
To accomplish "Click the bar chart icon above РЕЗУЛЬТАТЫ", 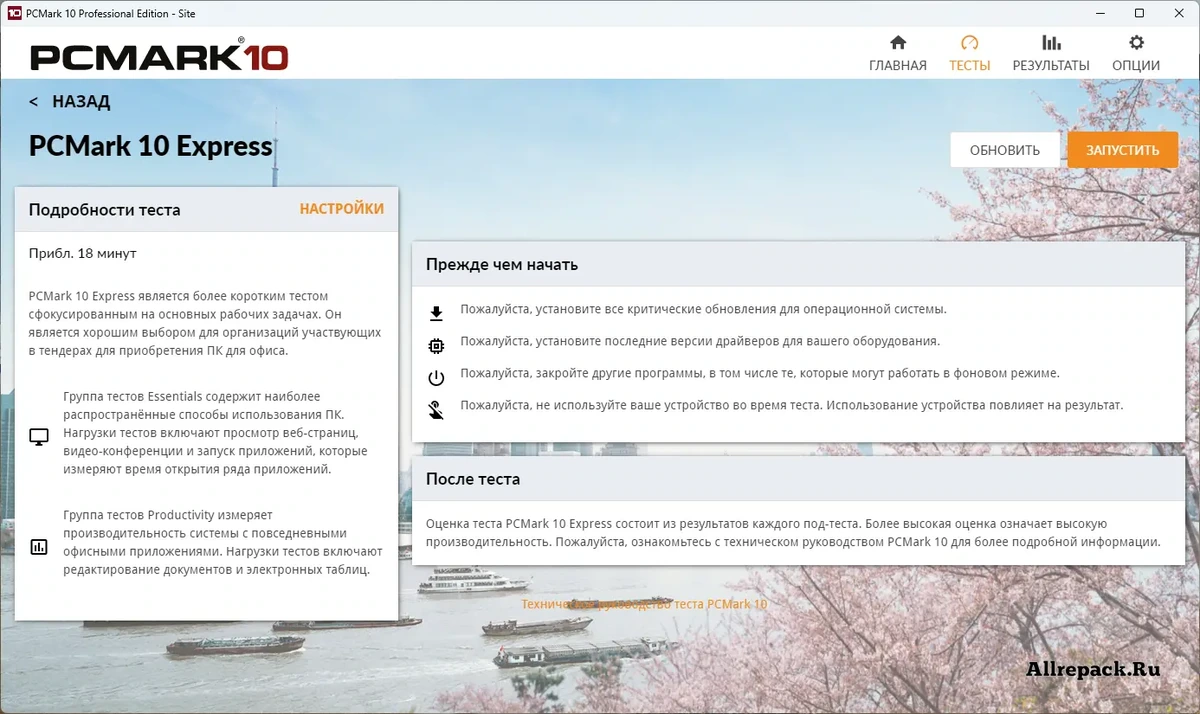I will tap(1051, 43).
